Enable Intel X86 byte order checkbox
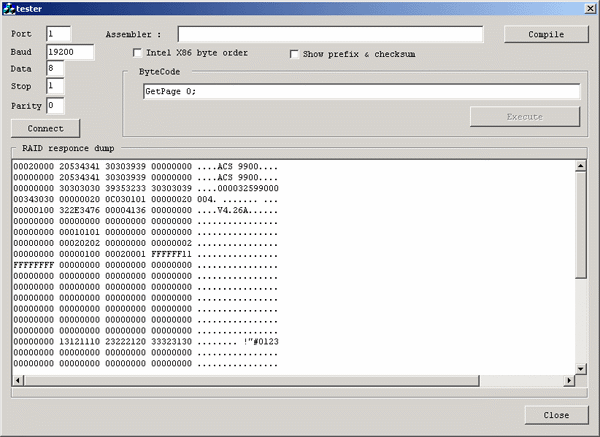This screenshot has height=437, width=600. click(137, 53)
